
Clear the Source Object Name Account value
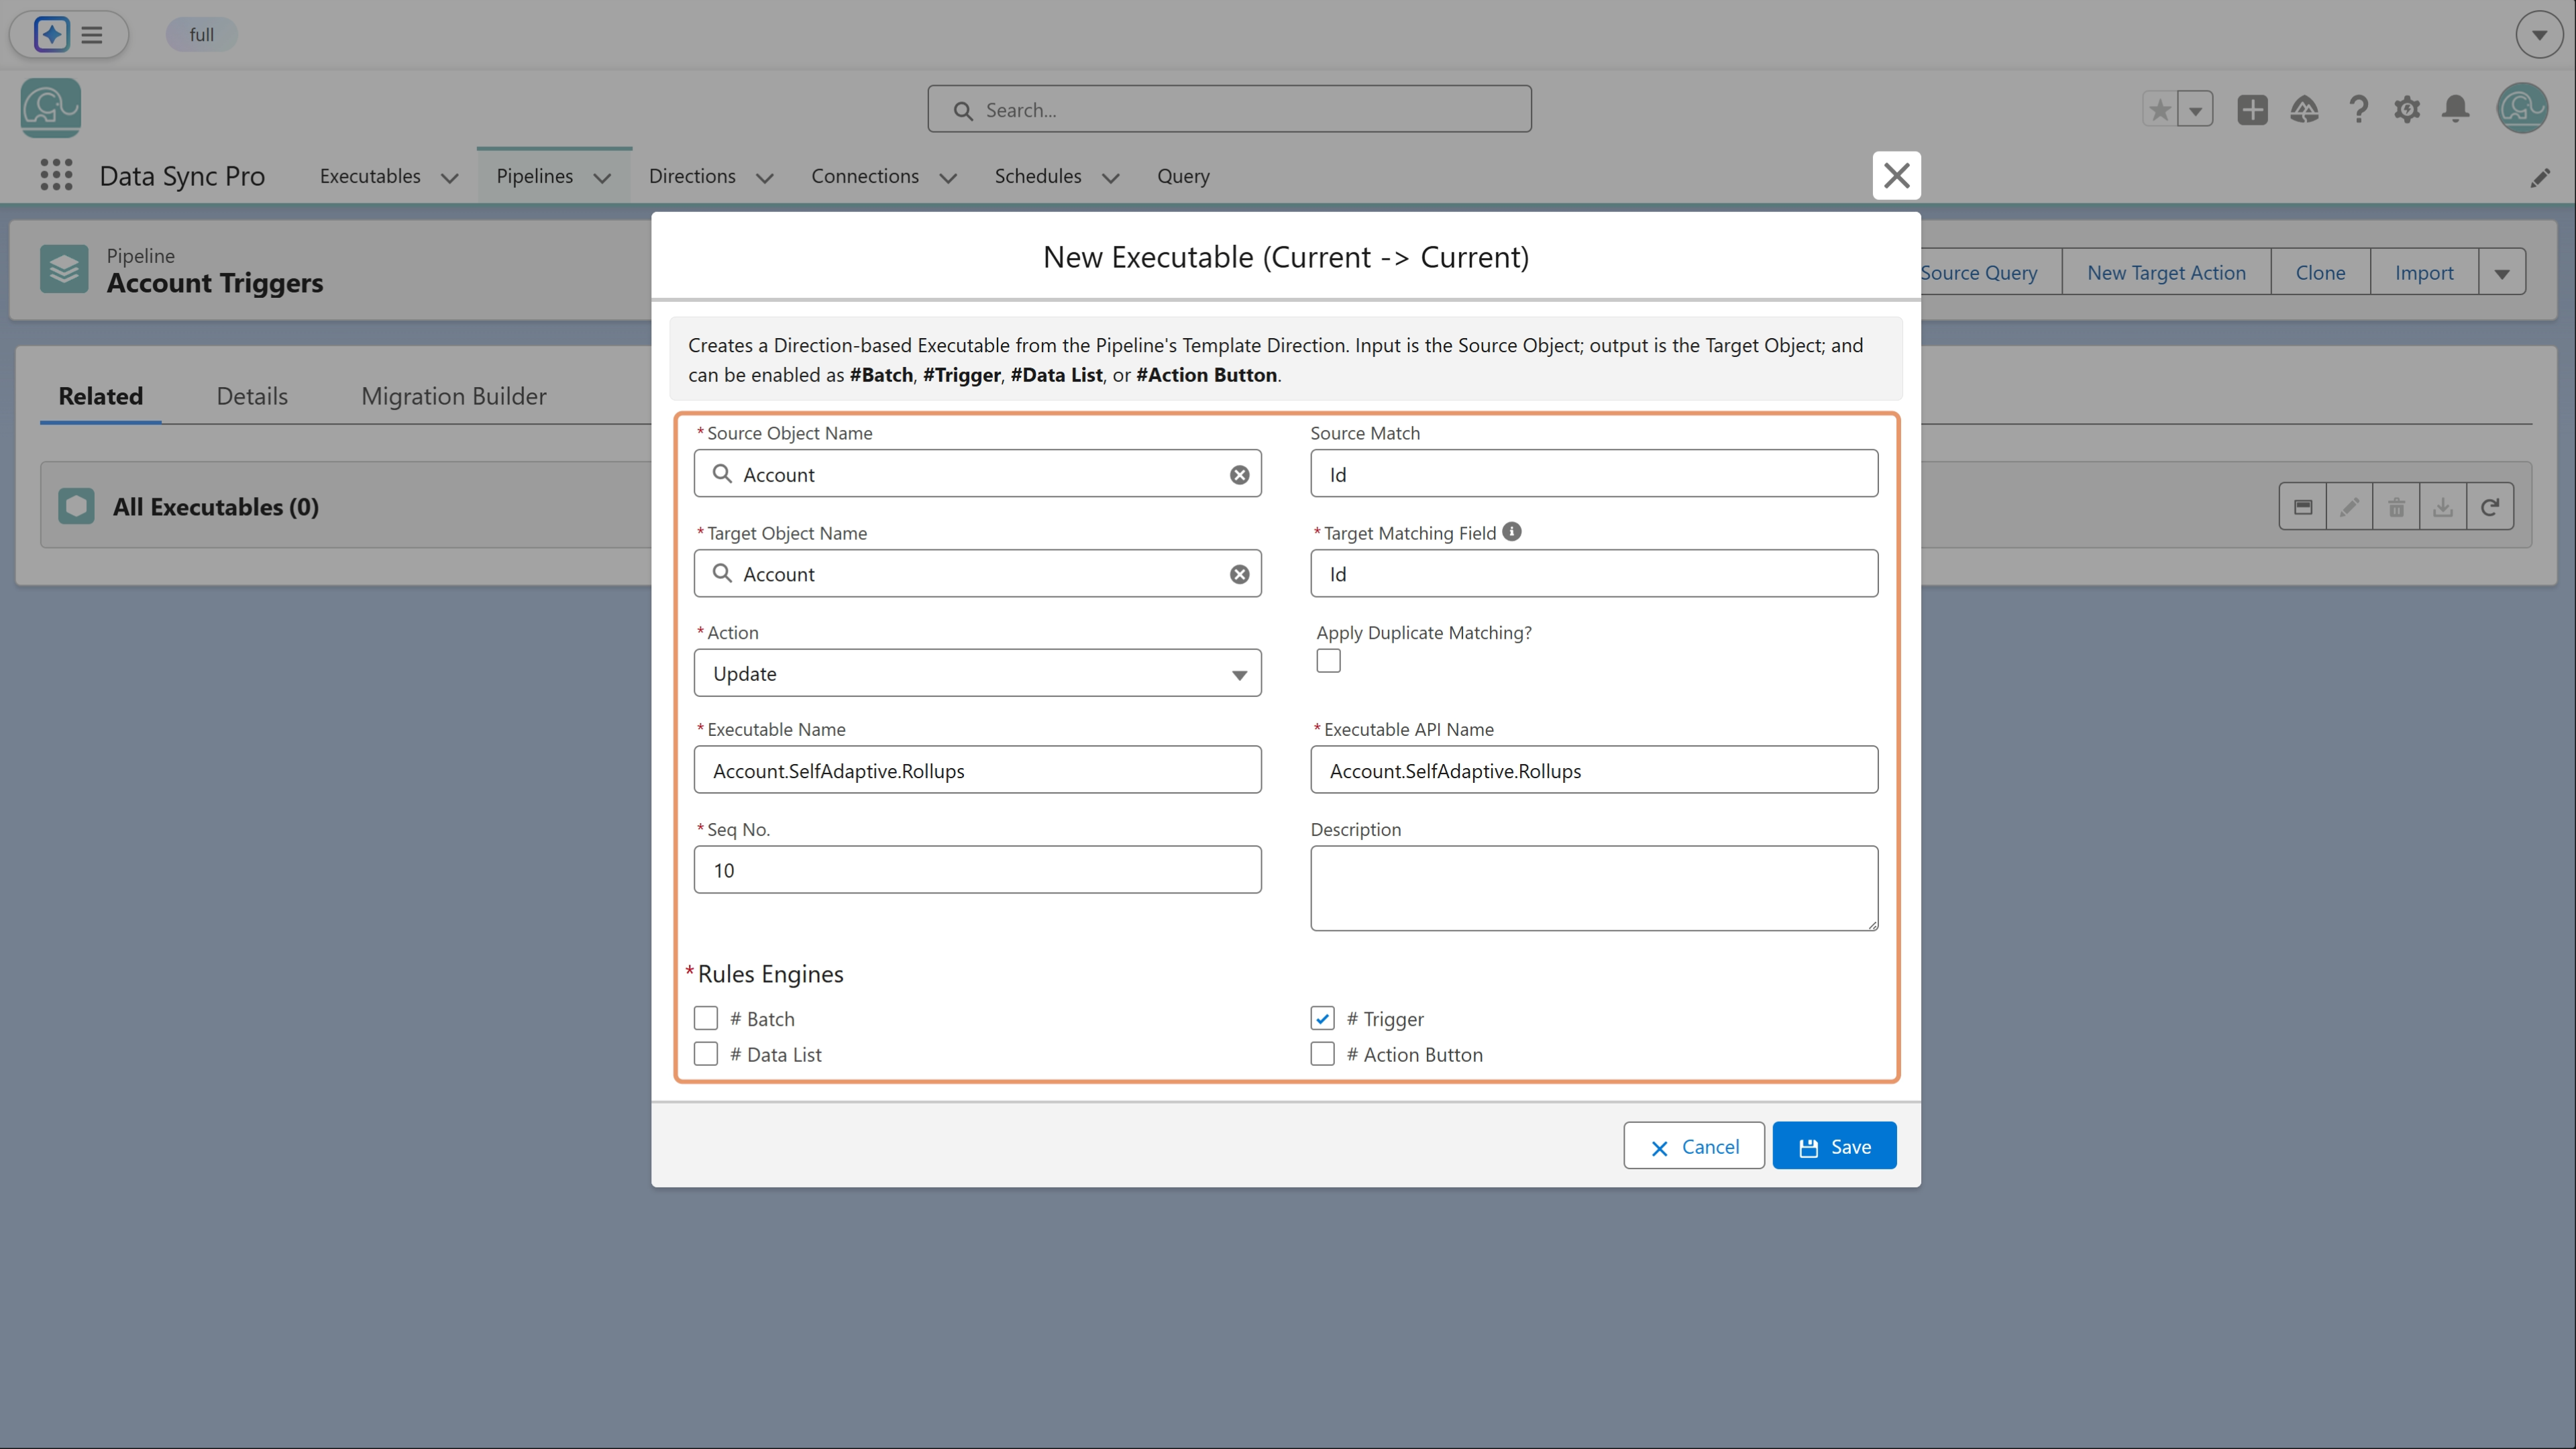(x=1239, y=475)
